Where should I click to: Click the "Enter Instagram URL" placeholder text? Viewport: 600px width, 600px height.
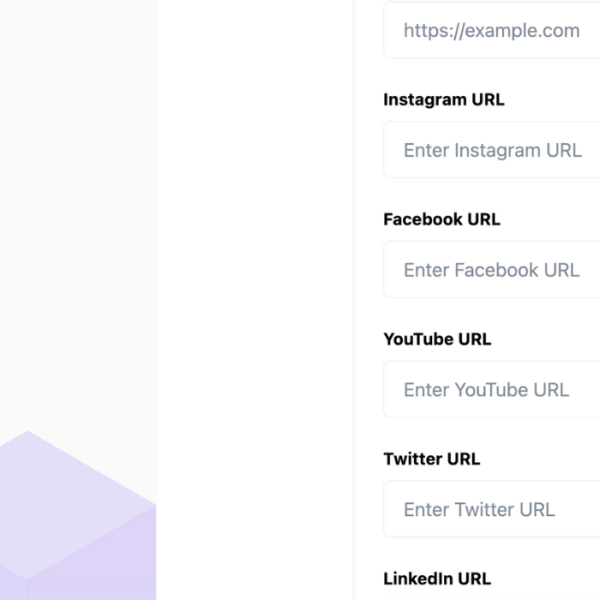point(492,150)
